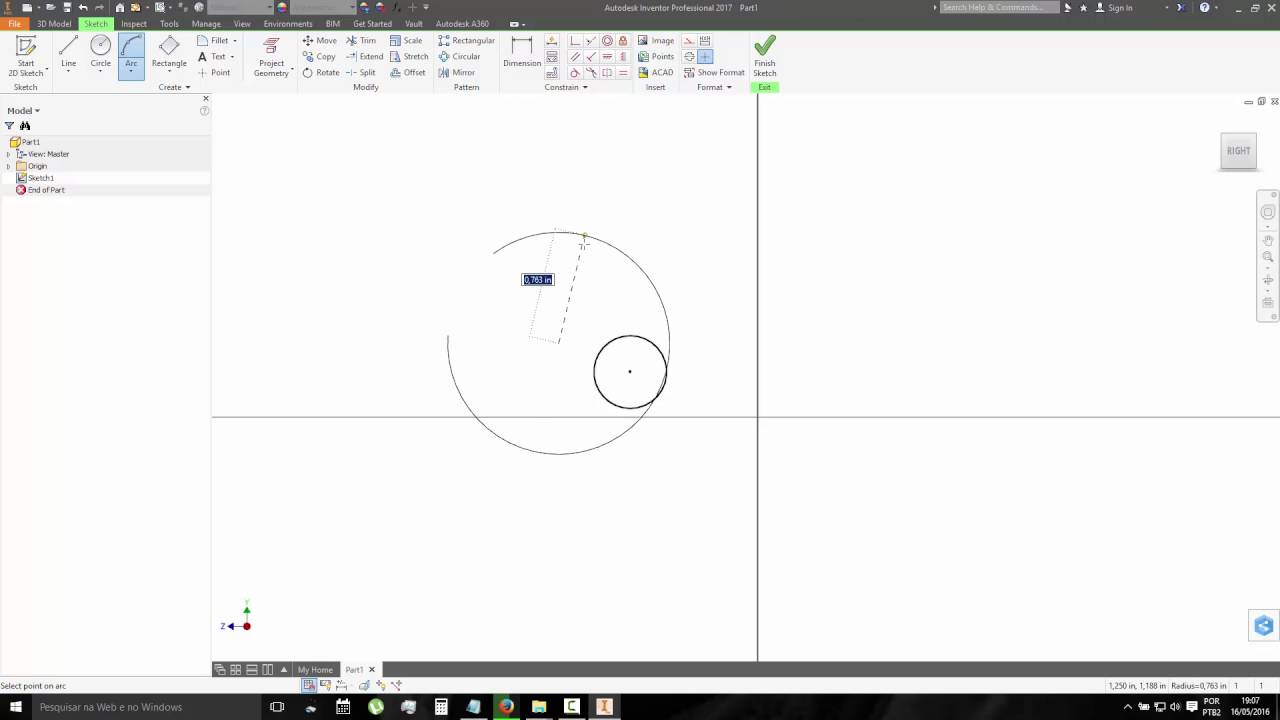
Task: Open the File menu
Action: (x=14, y=23)
